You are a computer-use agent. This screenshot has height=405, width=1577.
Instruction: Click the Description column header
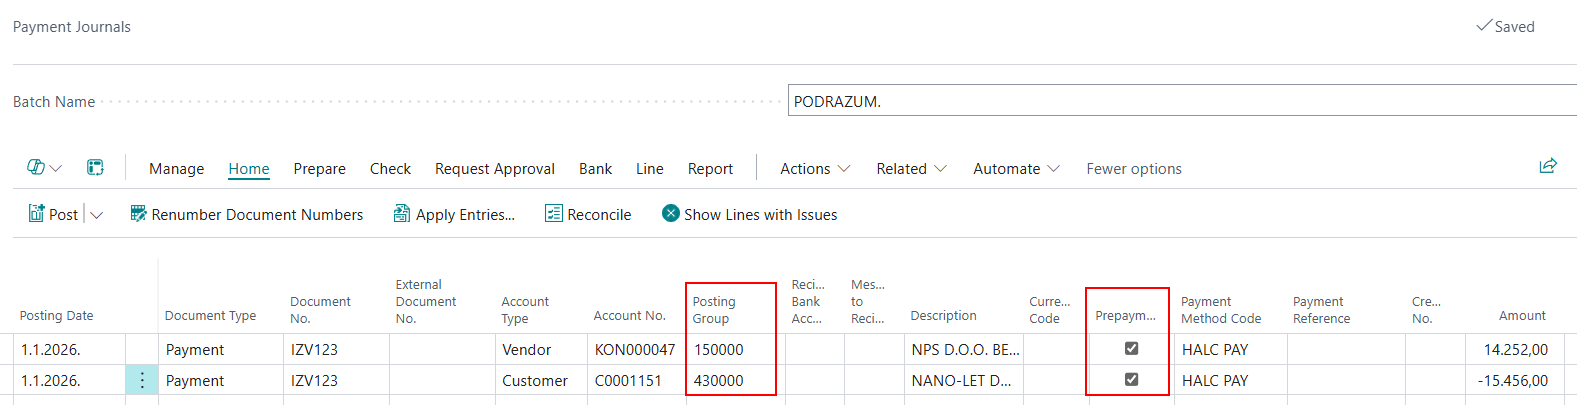click(x=943, y=316)
